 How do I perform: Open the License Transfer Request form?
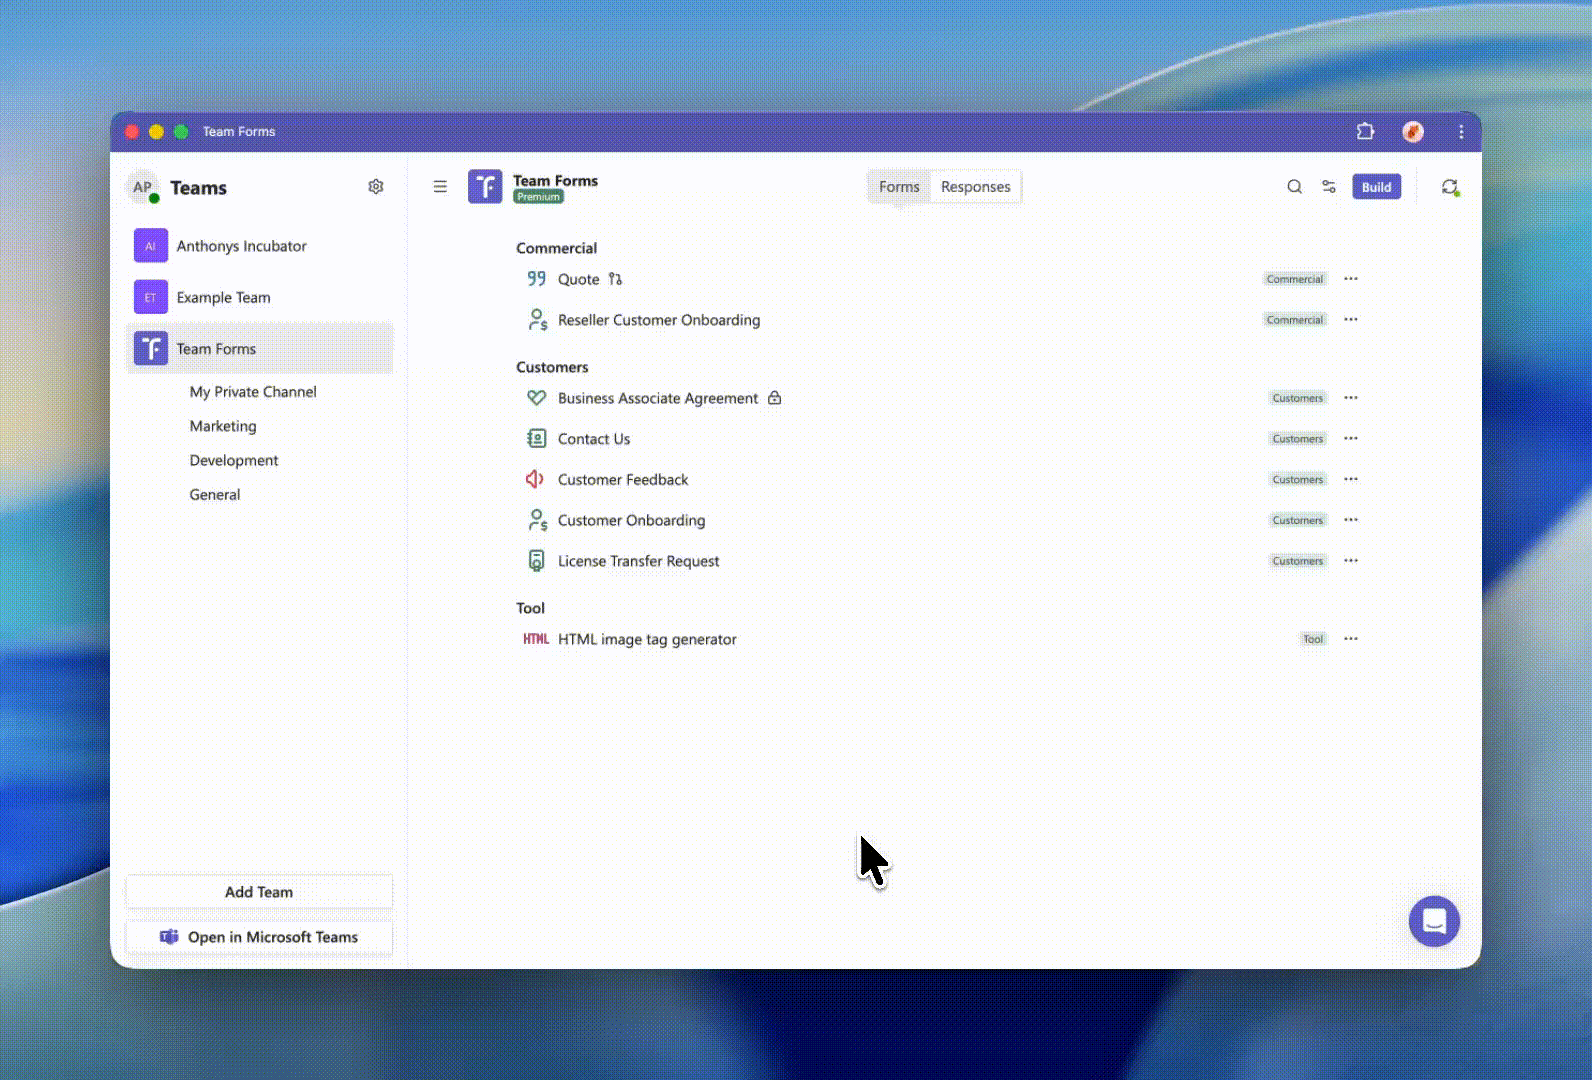(638, 561)
